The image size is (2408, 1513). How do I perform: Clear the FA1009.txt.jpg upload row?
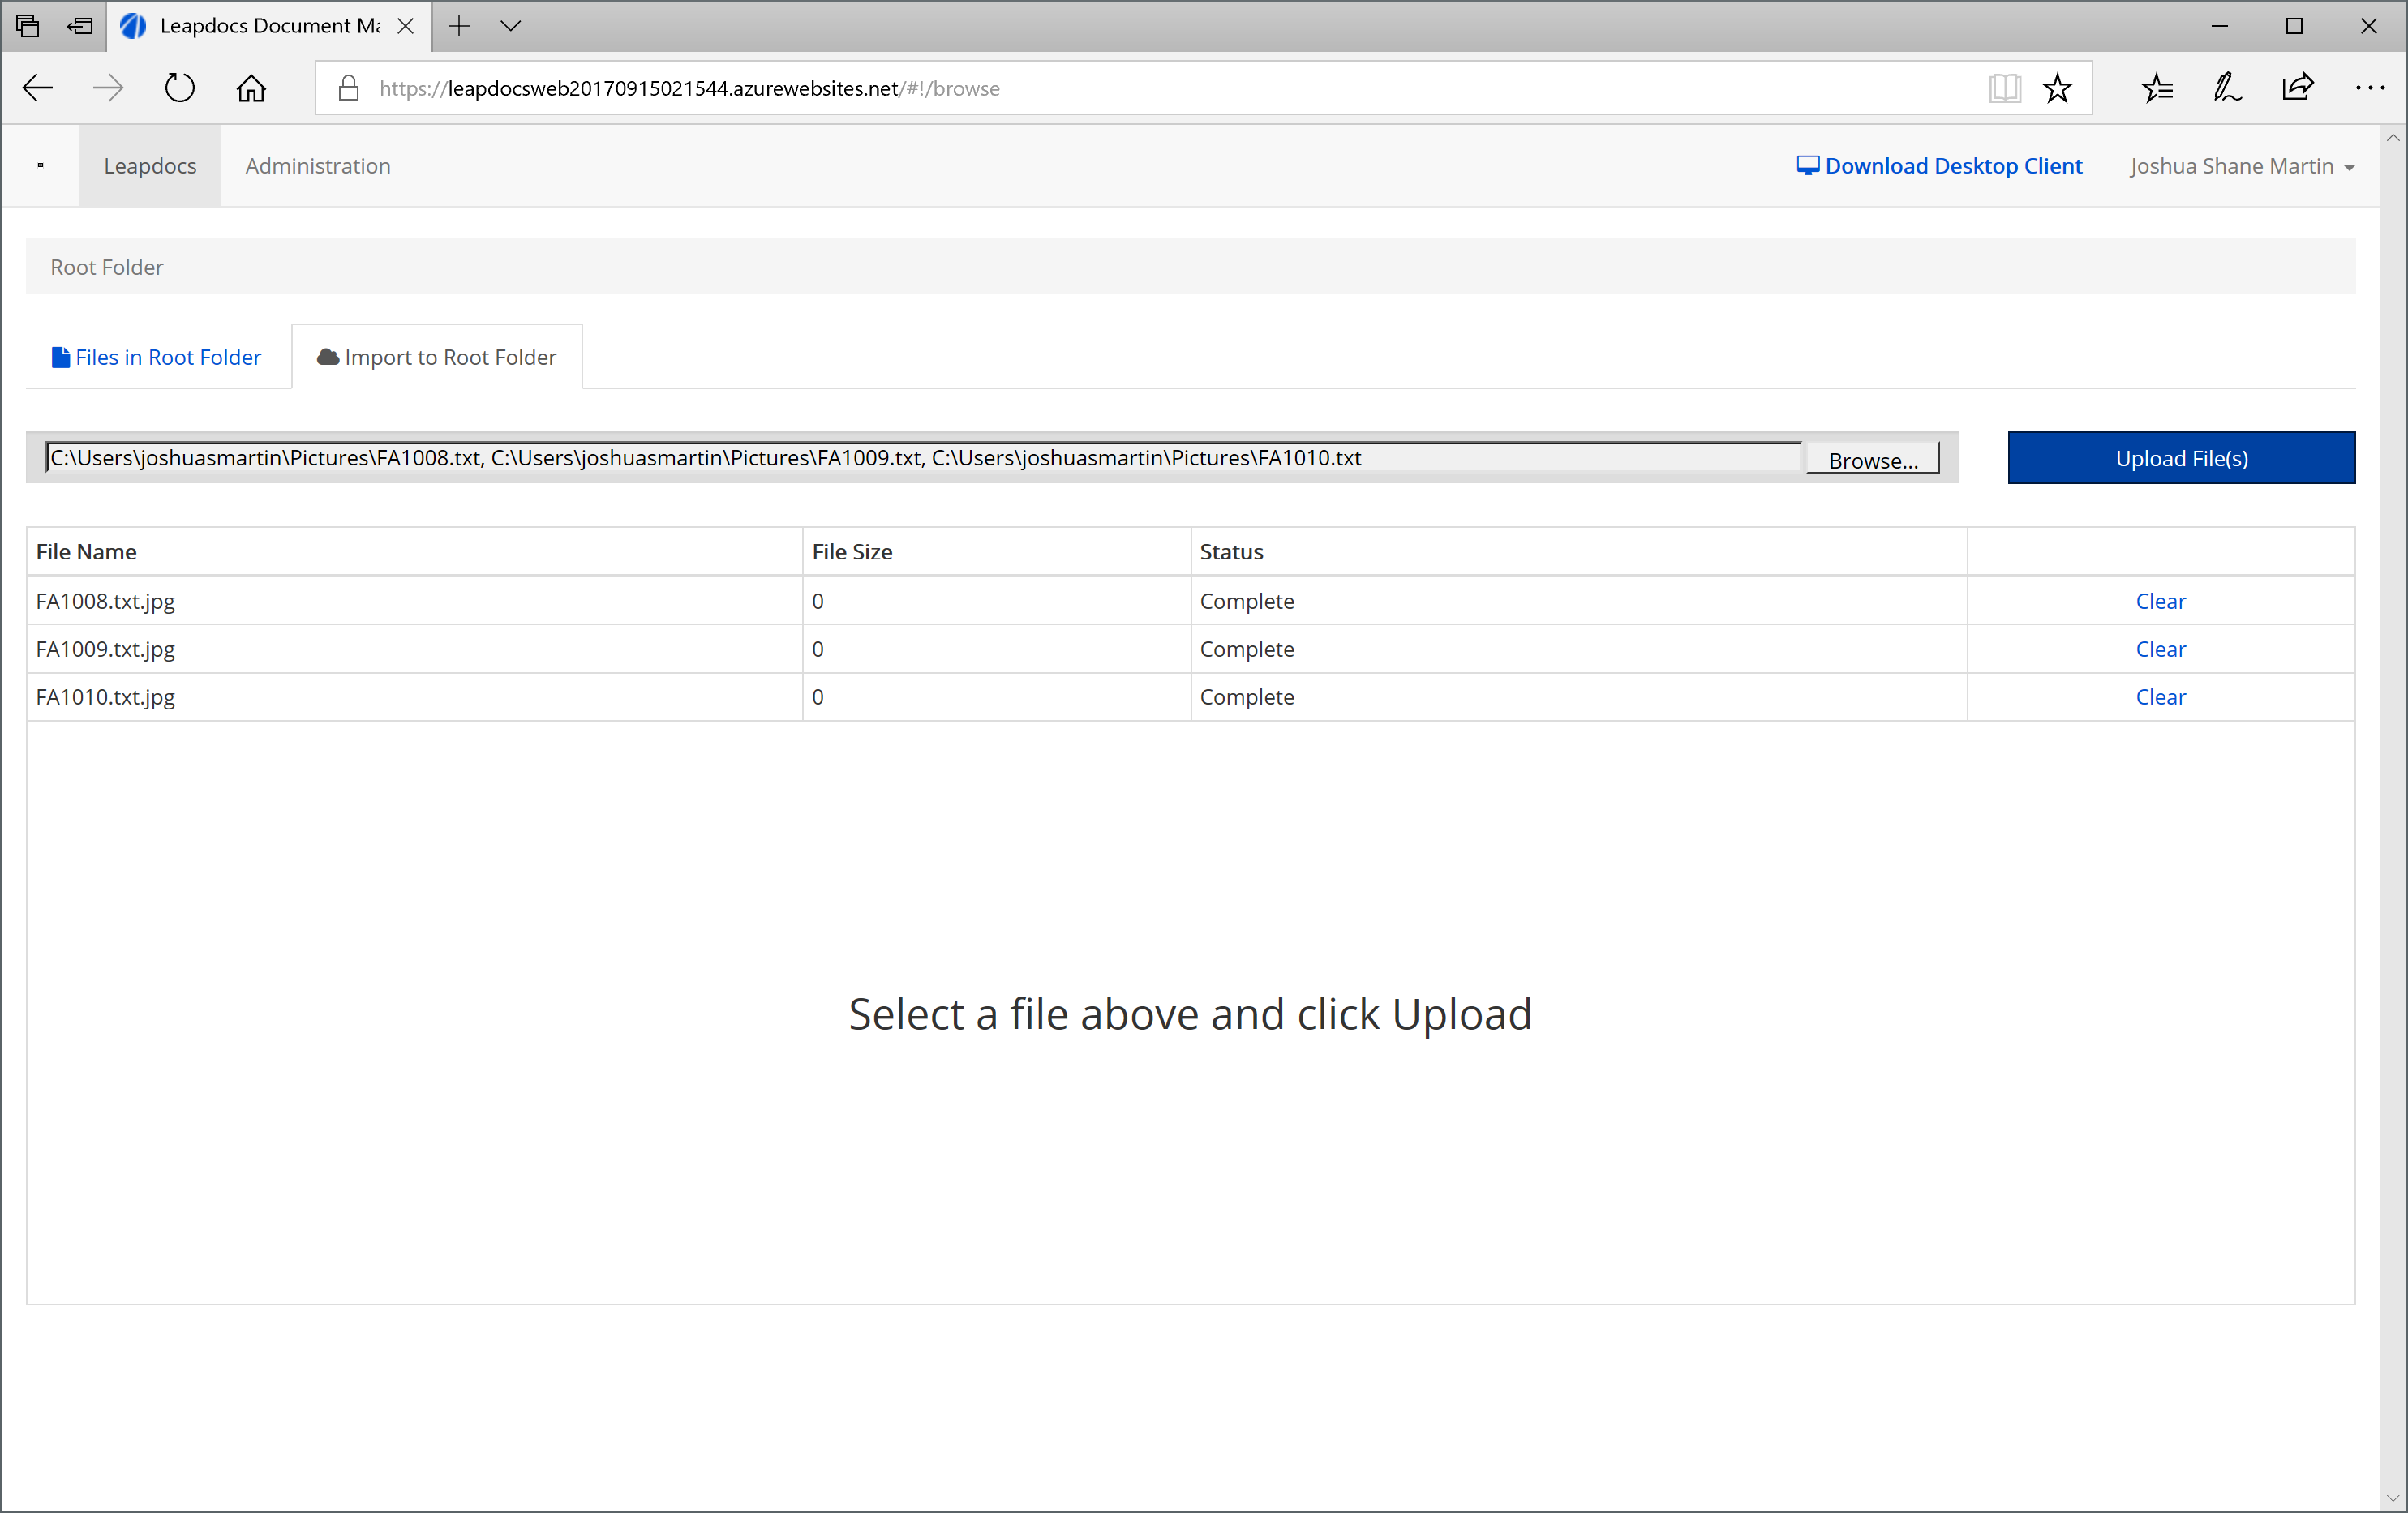click(2160, 649)
